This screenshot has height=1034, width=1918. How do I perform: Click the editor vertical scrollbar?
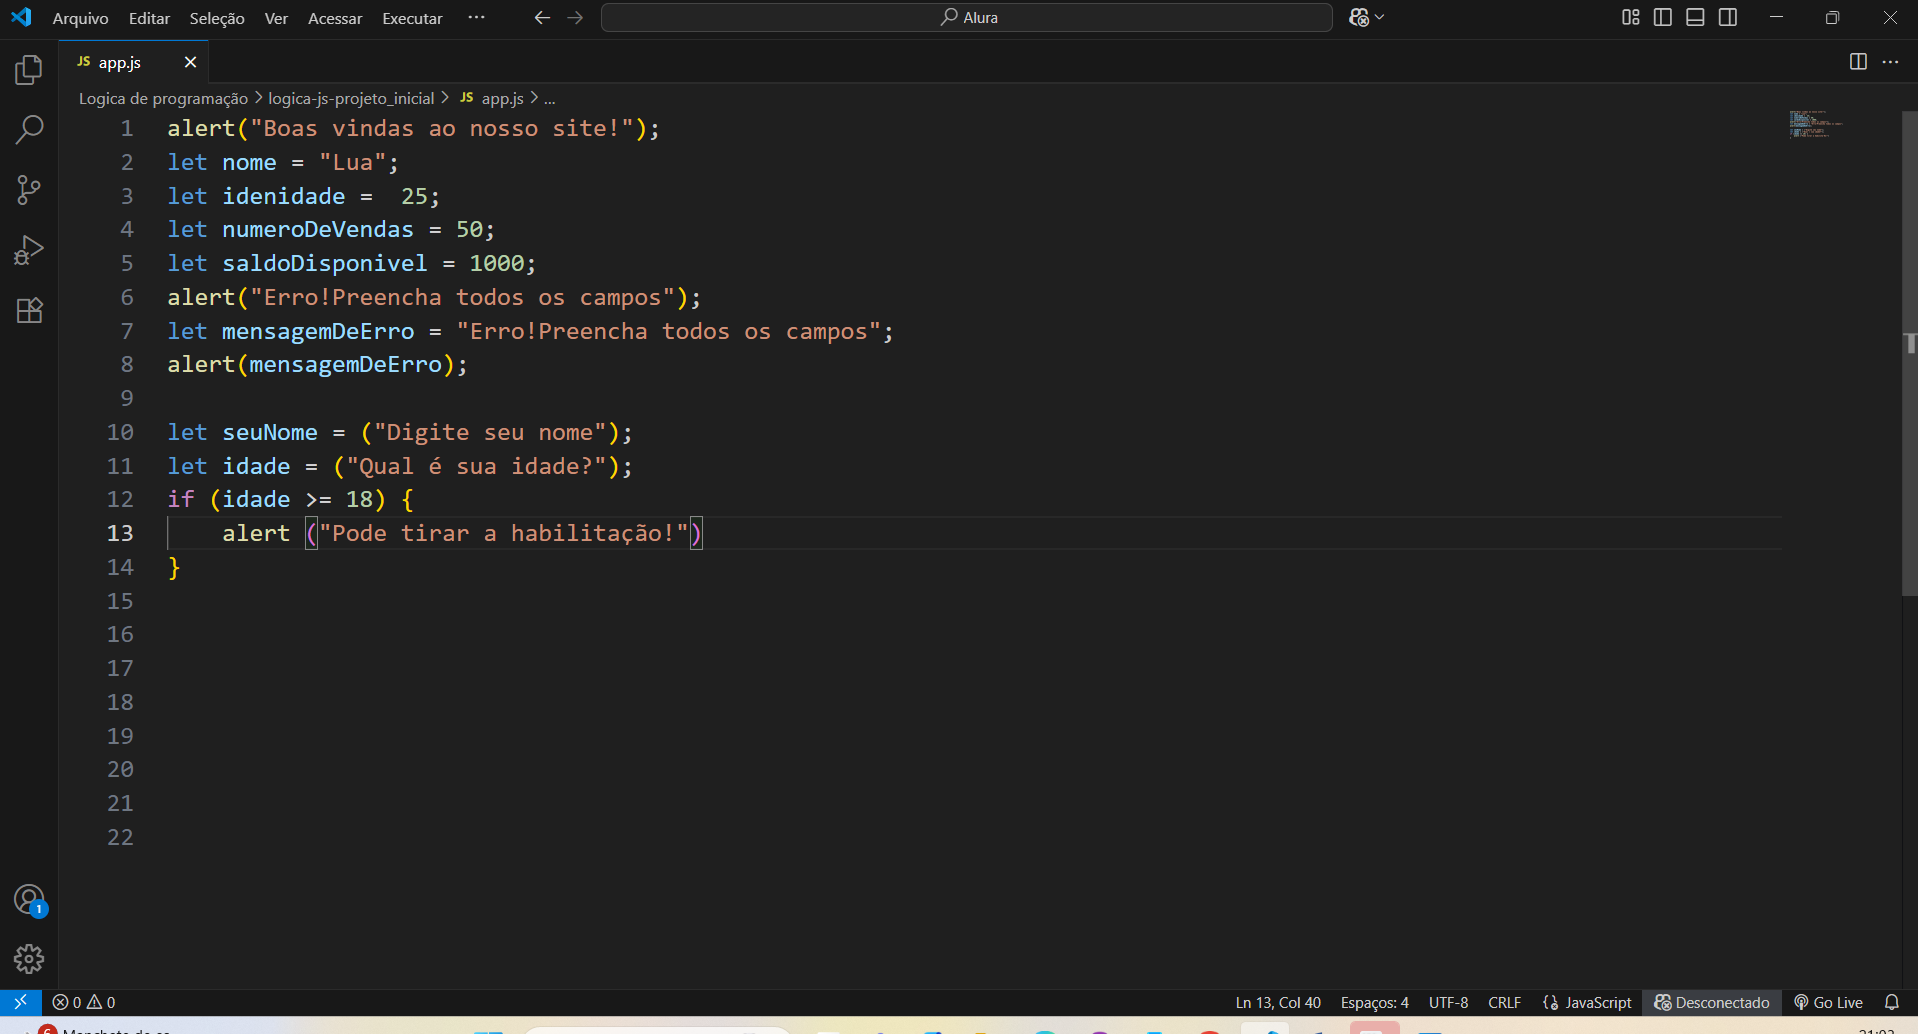click(1909, 353)
